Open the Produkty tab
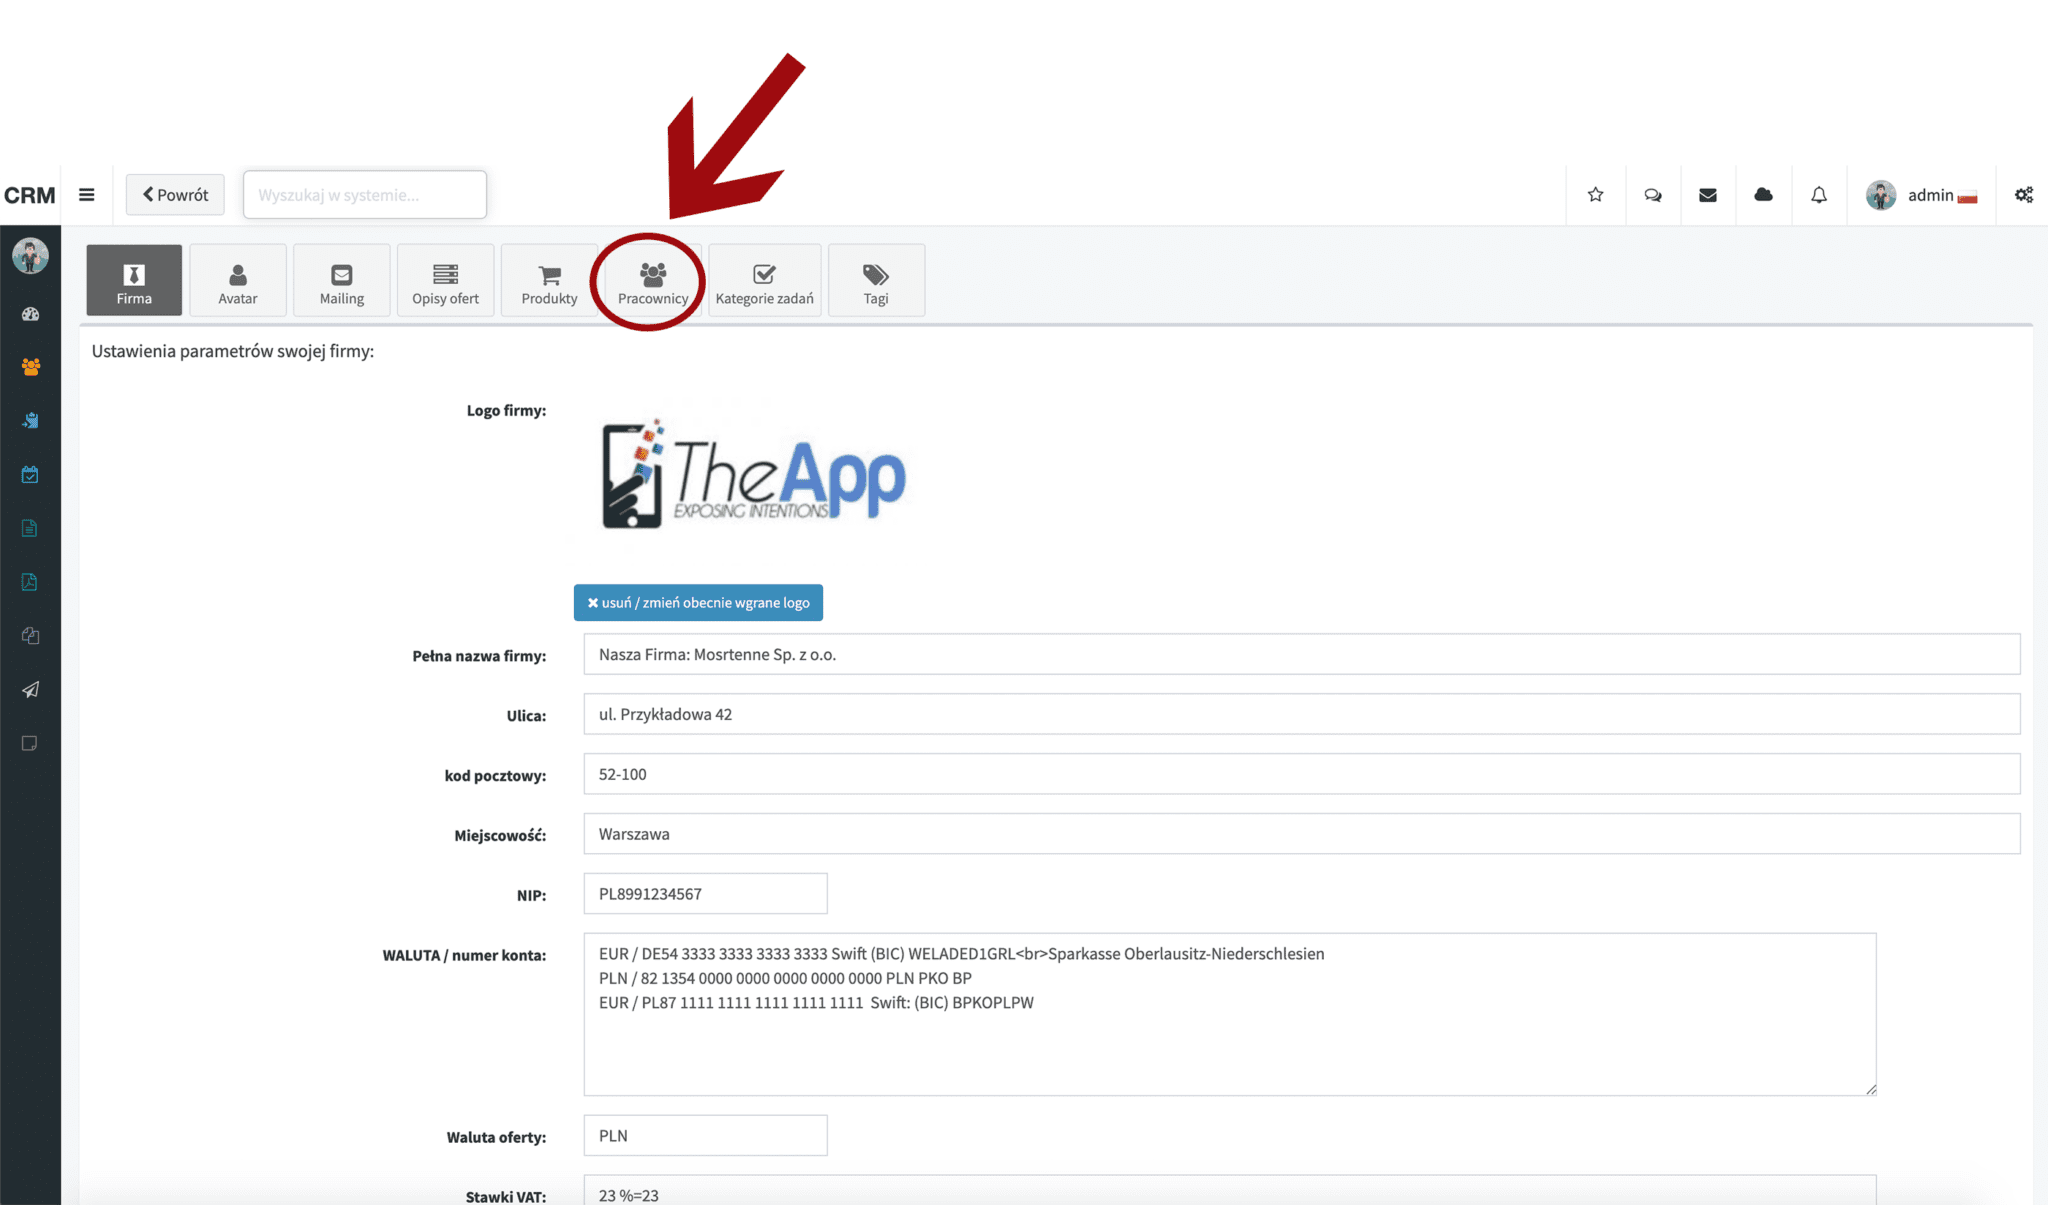2048x1205 pixels. pyautogui.click(x=549, y=280)
